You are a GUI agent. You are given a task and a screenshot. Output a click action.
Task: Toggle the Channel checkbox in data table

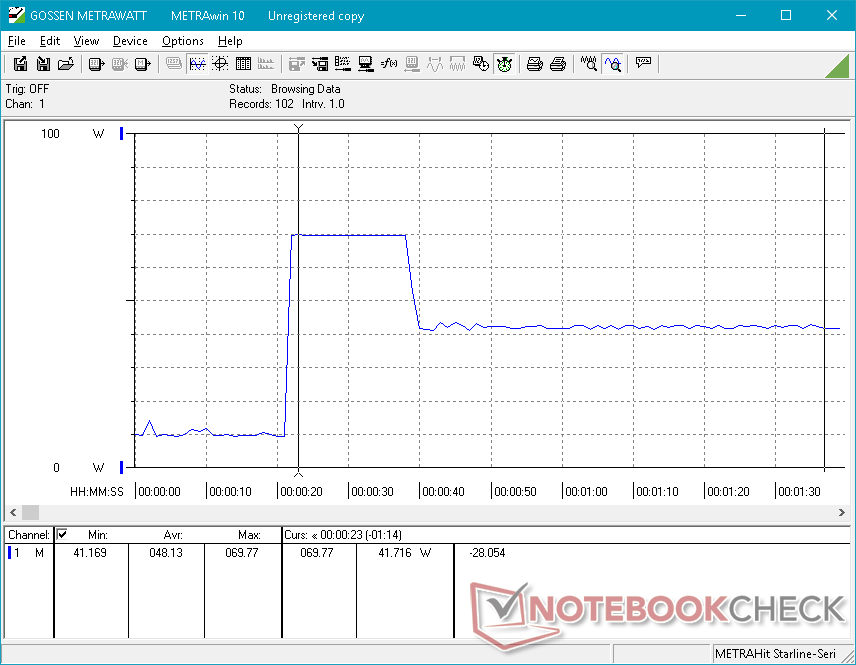click(62, 535)
